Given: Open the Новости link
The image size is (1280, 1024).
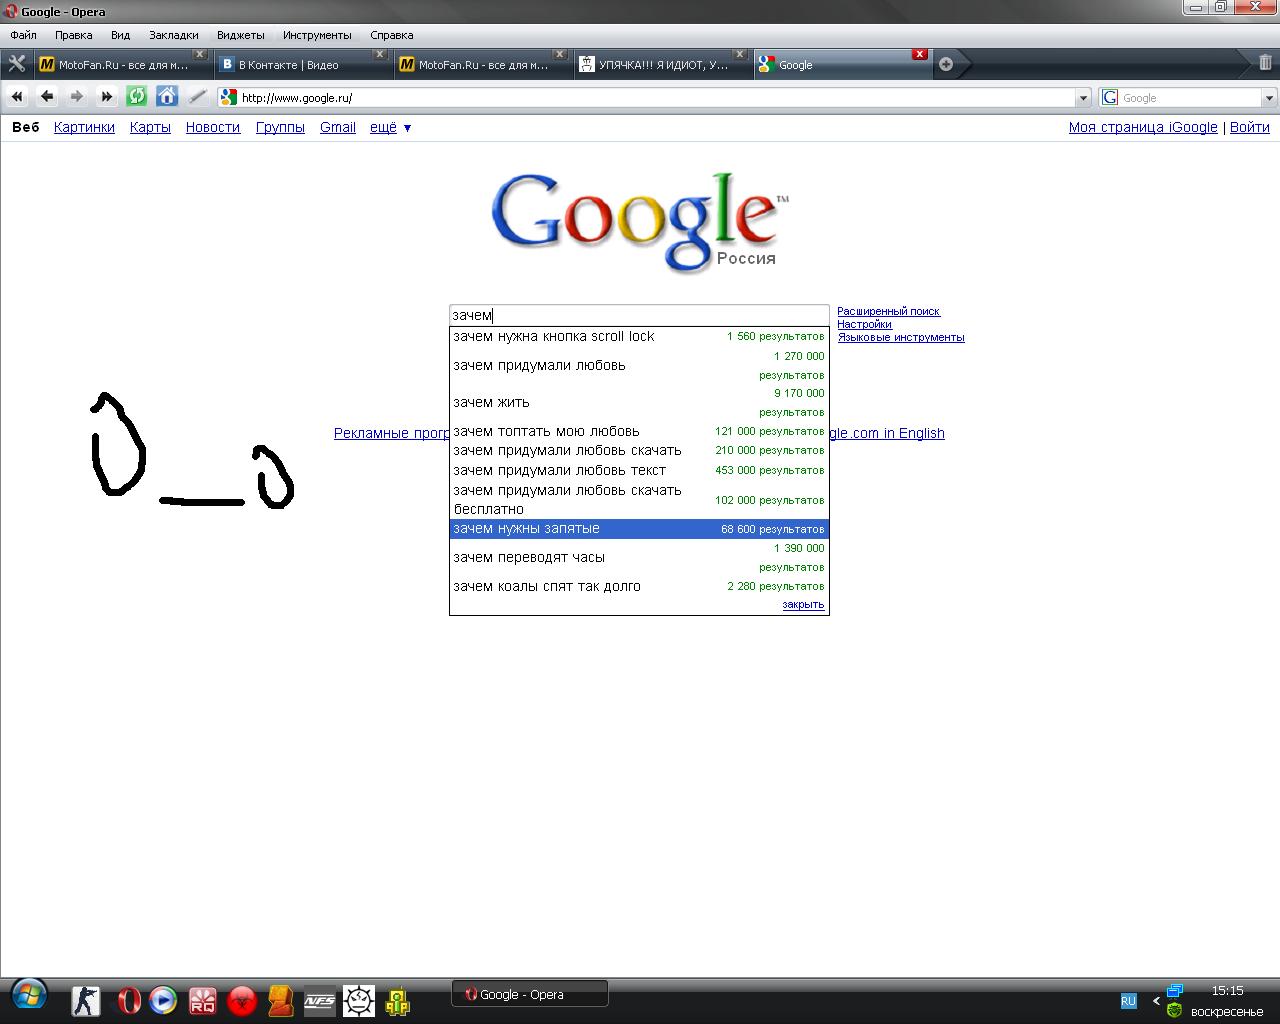Looking at the screenshot, I should coord(213,127).
